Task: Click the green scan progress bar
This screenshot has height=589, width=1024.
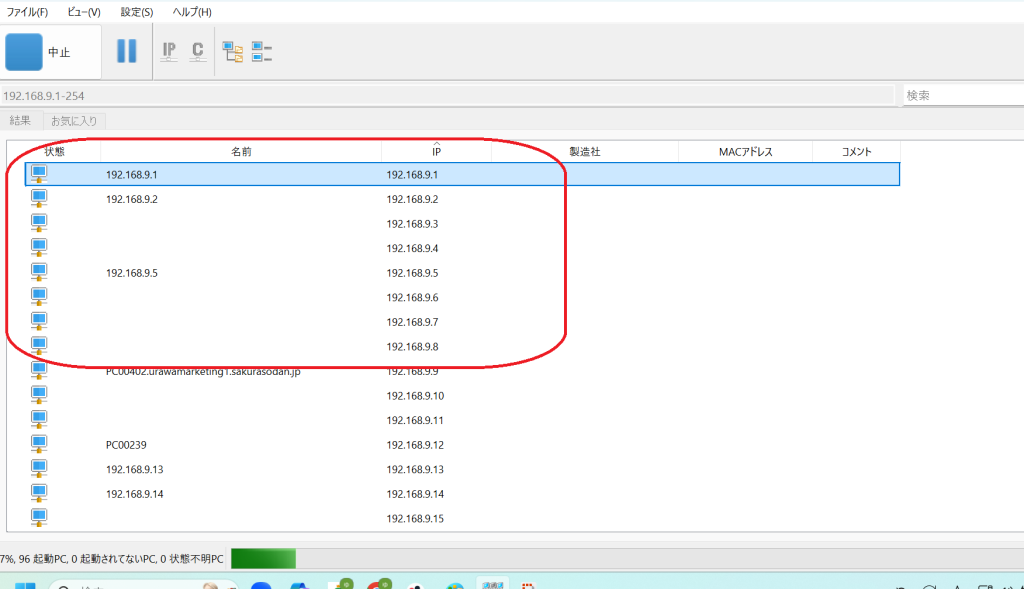Action: point(263,558)
